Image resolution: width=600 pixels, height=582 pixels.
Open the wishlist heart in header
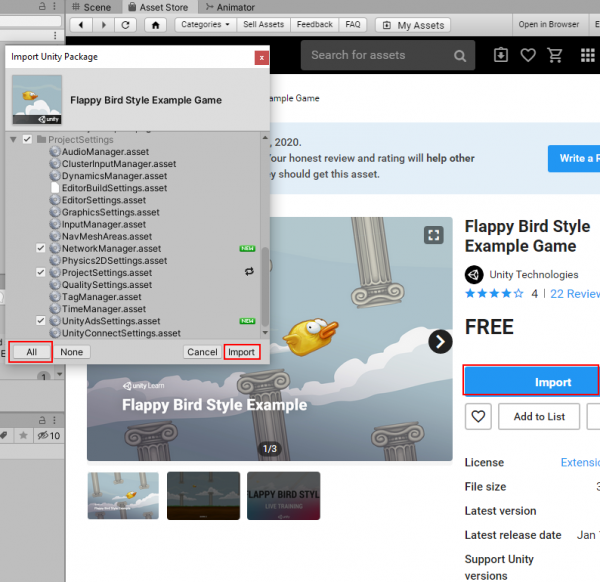click(x=528, y=55)
